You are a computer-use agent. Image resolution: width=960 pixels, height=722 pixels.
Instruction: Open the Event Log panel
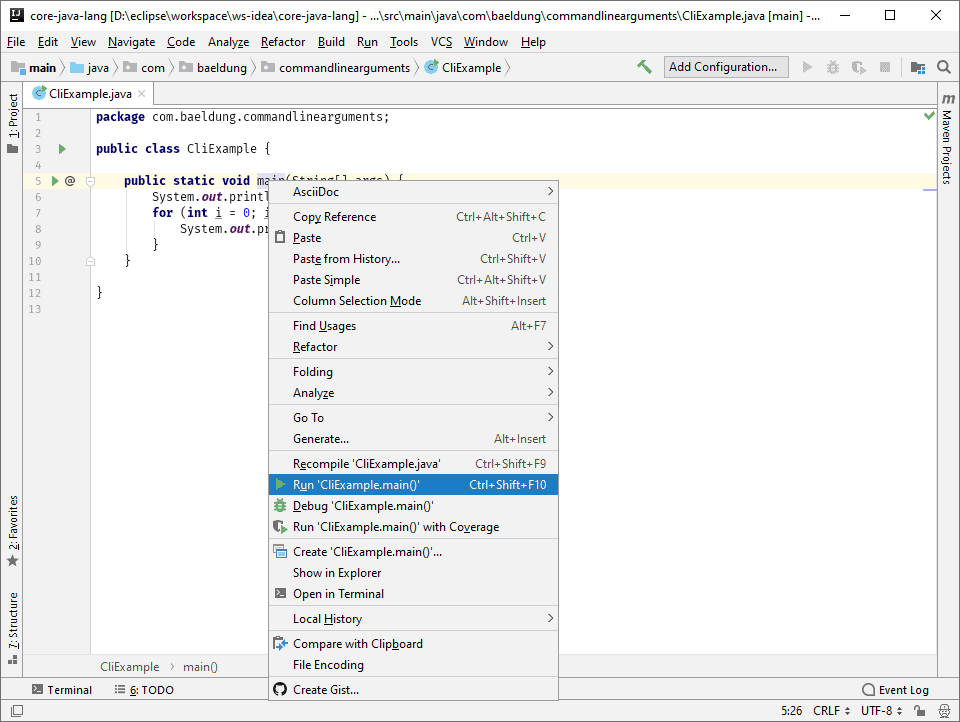click(895, 690)
